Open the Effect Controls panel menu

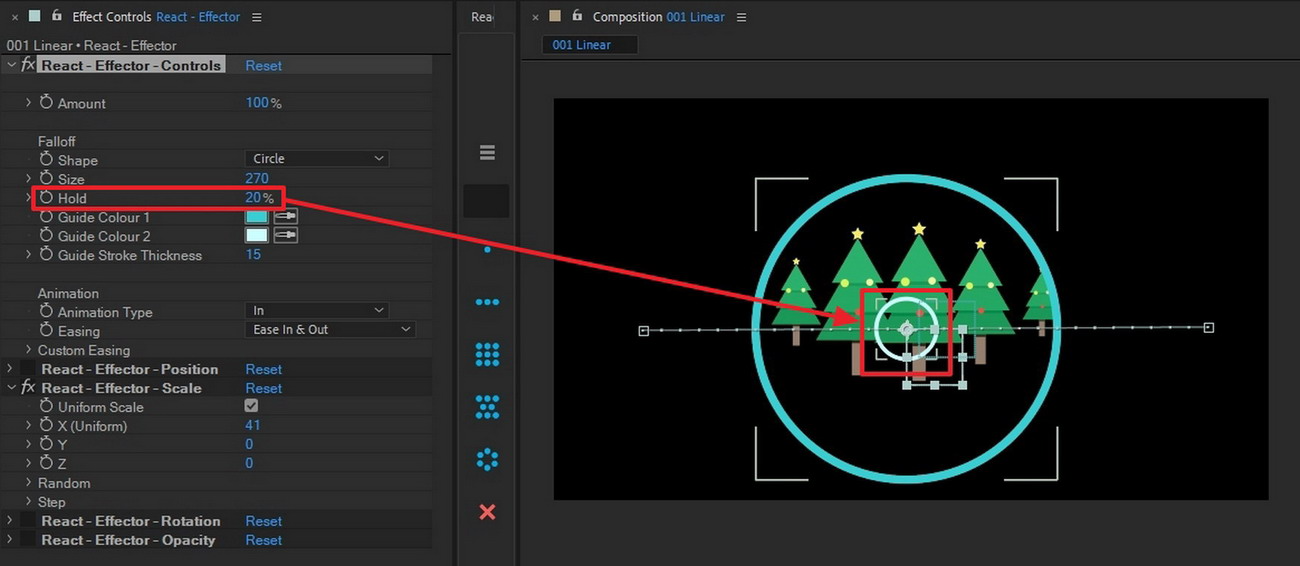click(x=257, y=17)
